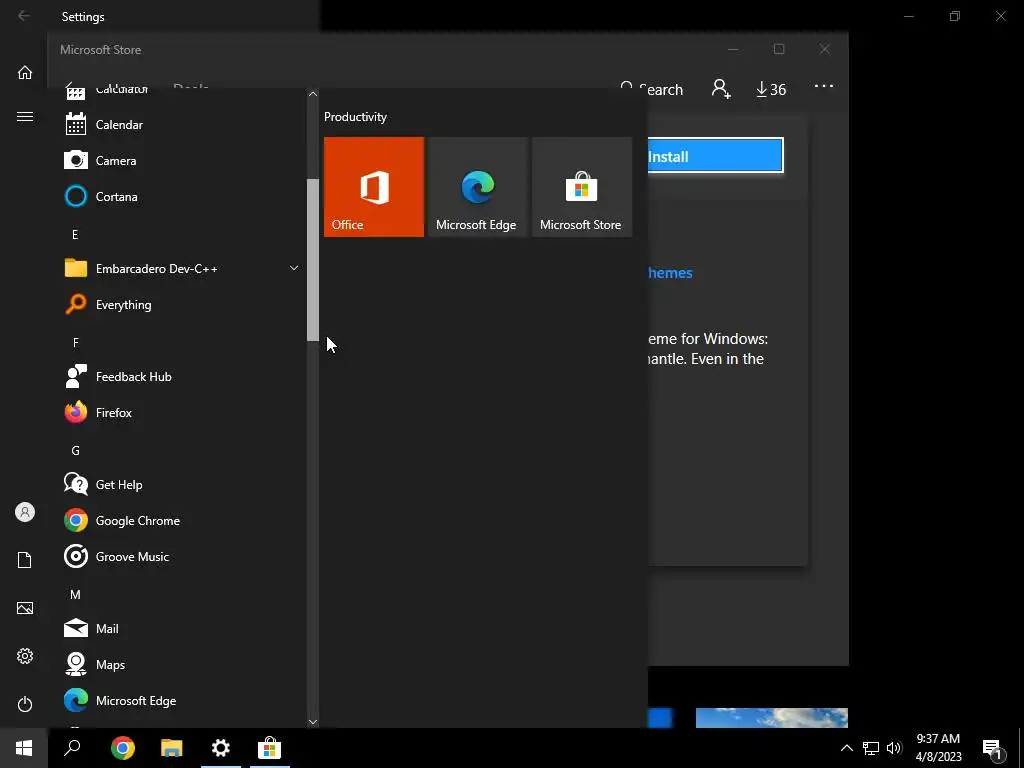Click the Install button in Microsoft Store
The height and width of the screenshot is (768, 1024).
pos(715,155)
